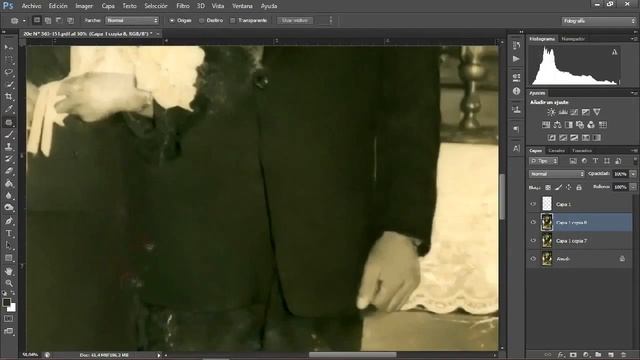The width and height of the screenshot is (640, 360).
Task: Open the Layers panel flyout menu
Action: click(x=633, y=151)
